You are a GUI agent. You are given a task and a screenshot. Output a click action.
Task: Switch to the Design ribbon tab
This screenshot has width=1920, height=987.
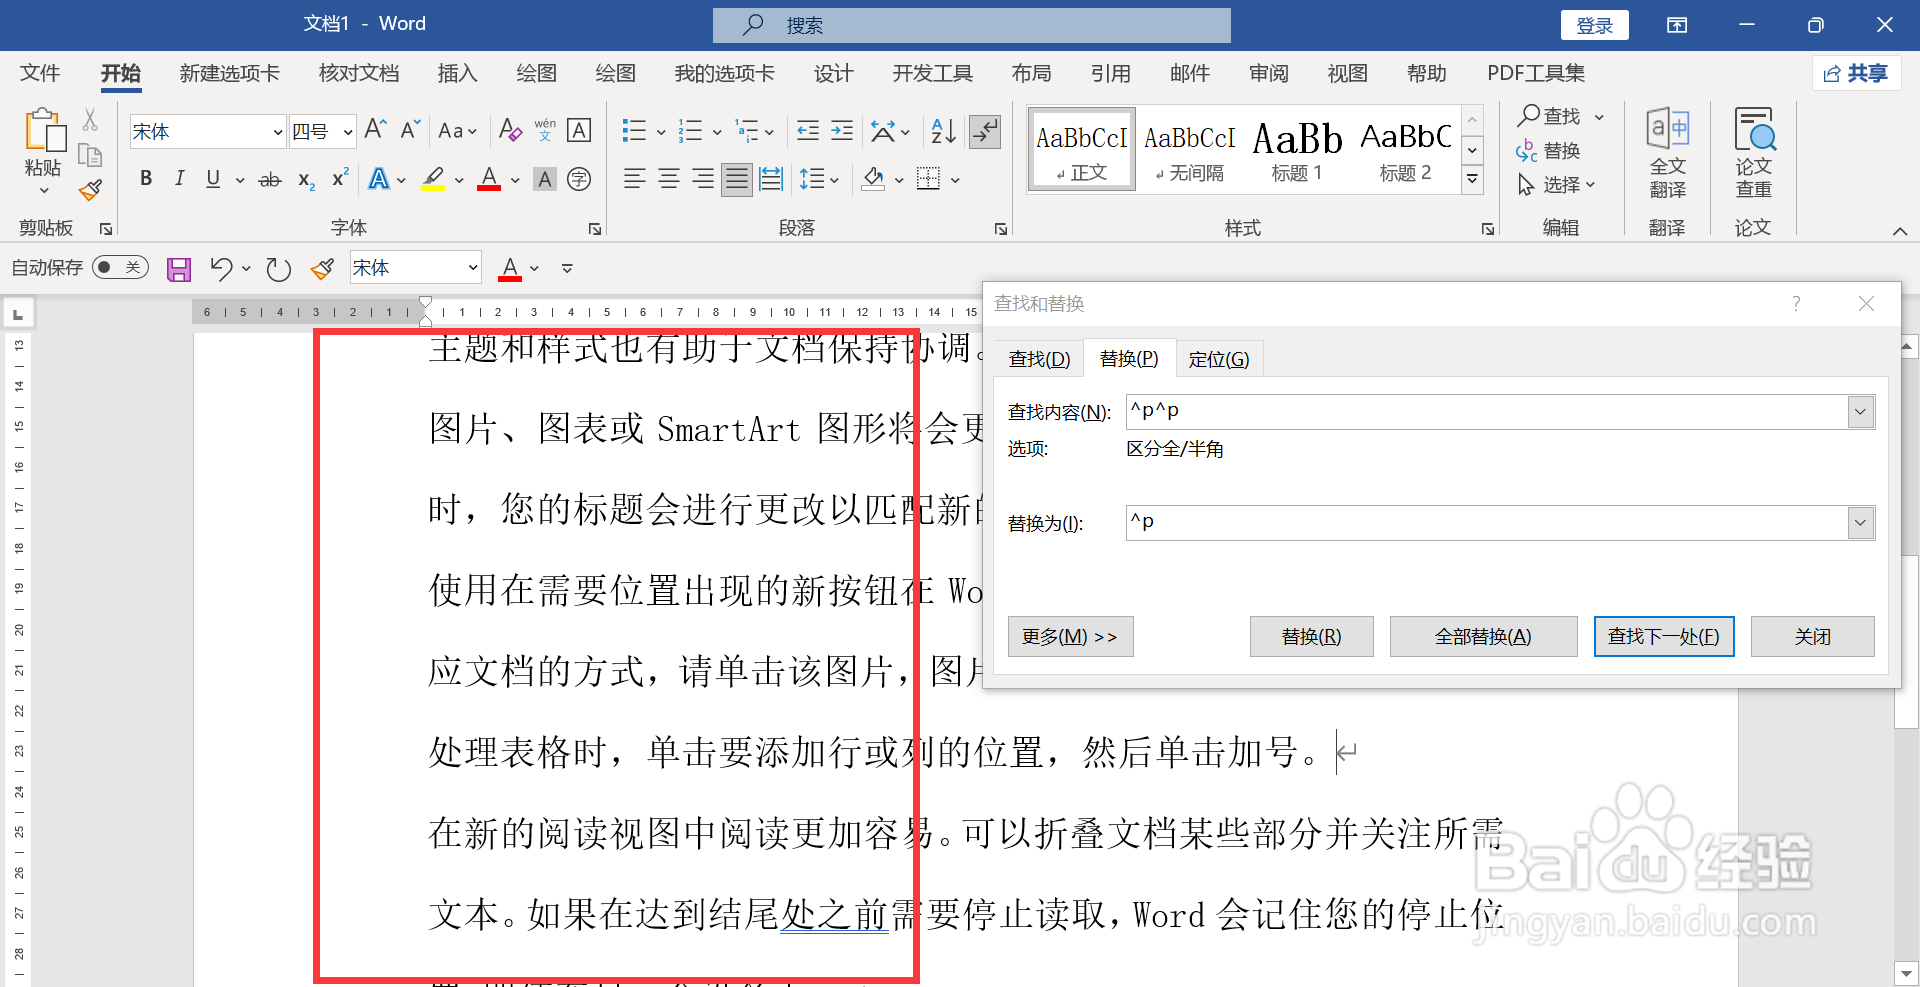point(833,73)
